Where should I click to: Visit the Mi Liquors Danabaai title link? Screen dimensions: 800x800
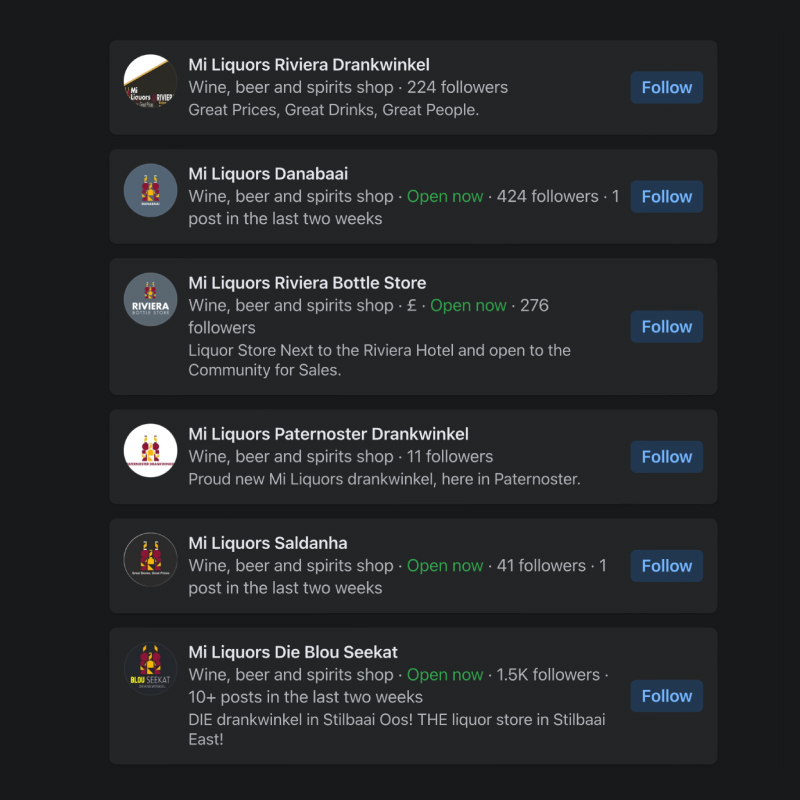point(268,174)
